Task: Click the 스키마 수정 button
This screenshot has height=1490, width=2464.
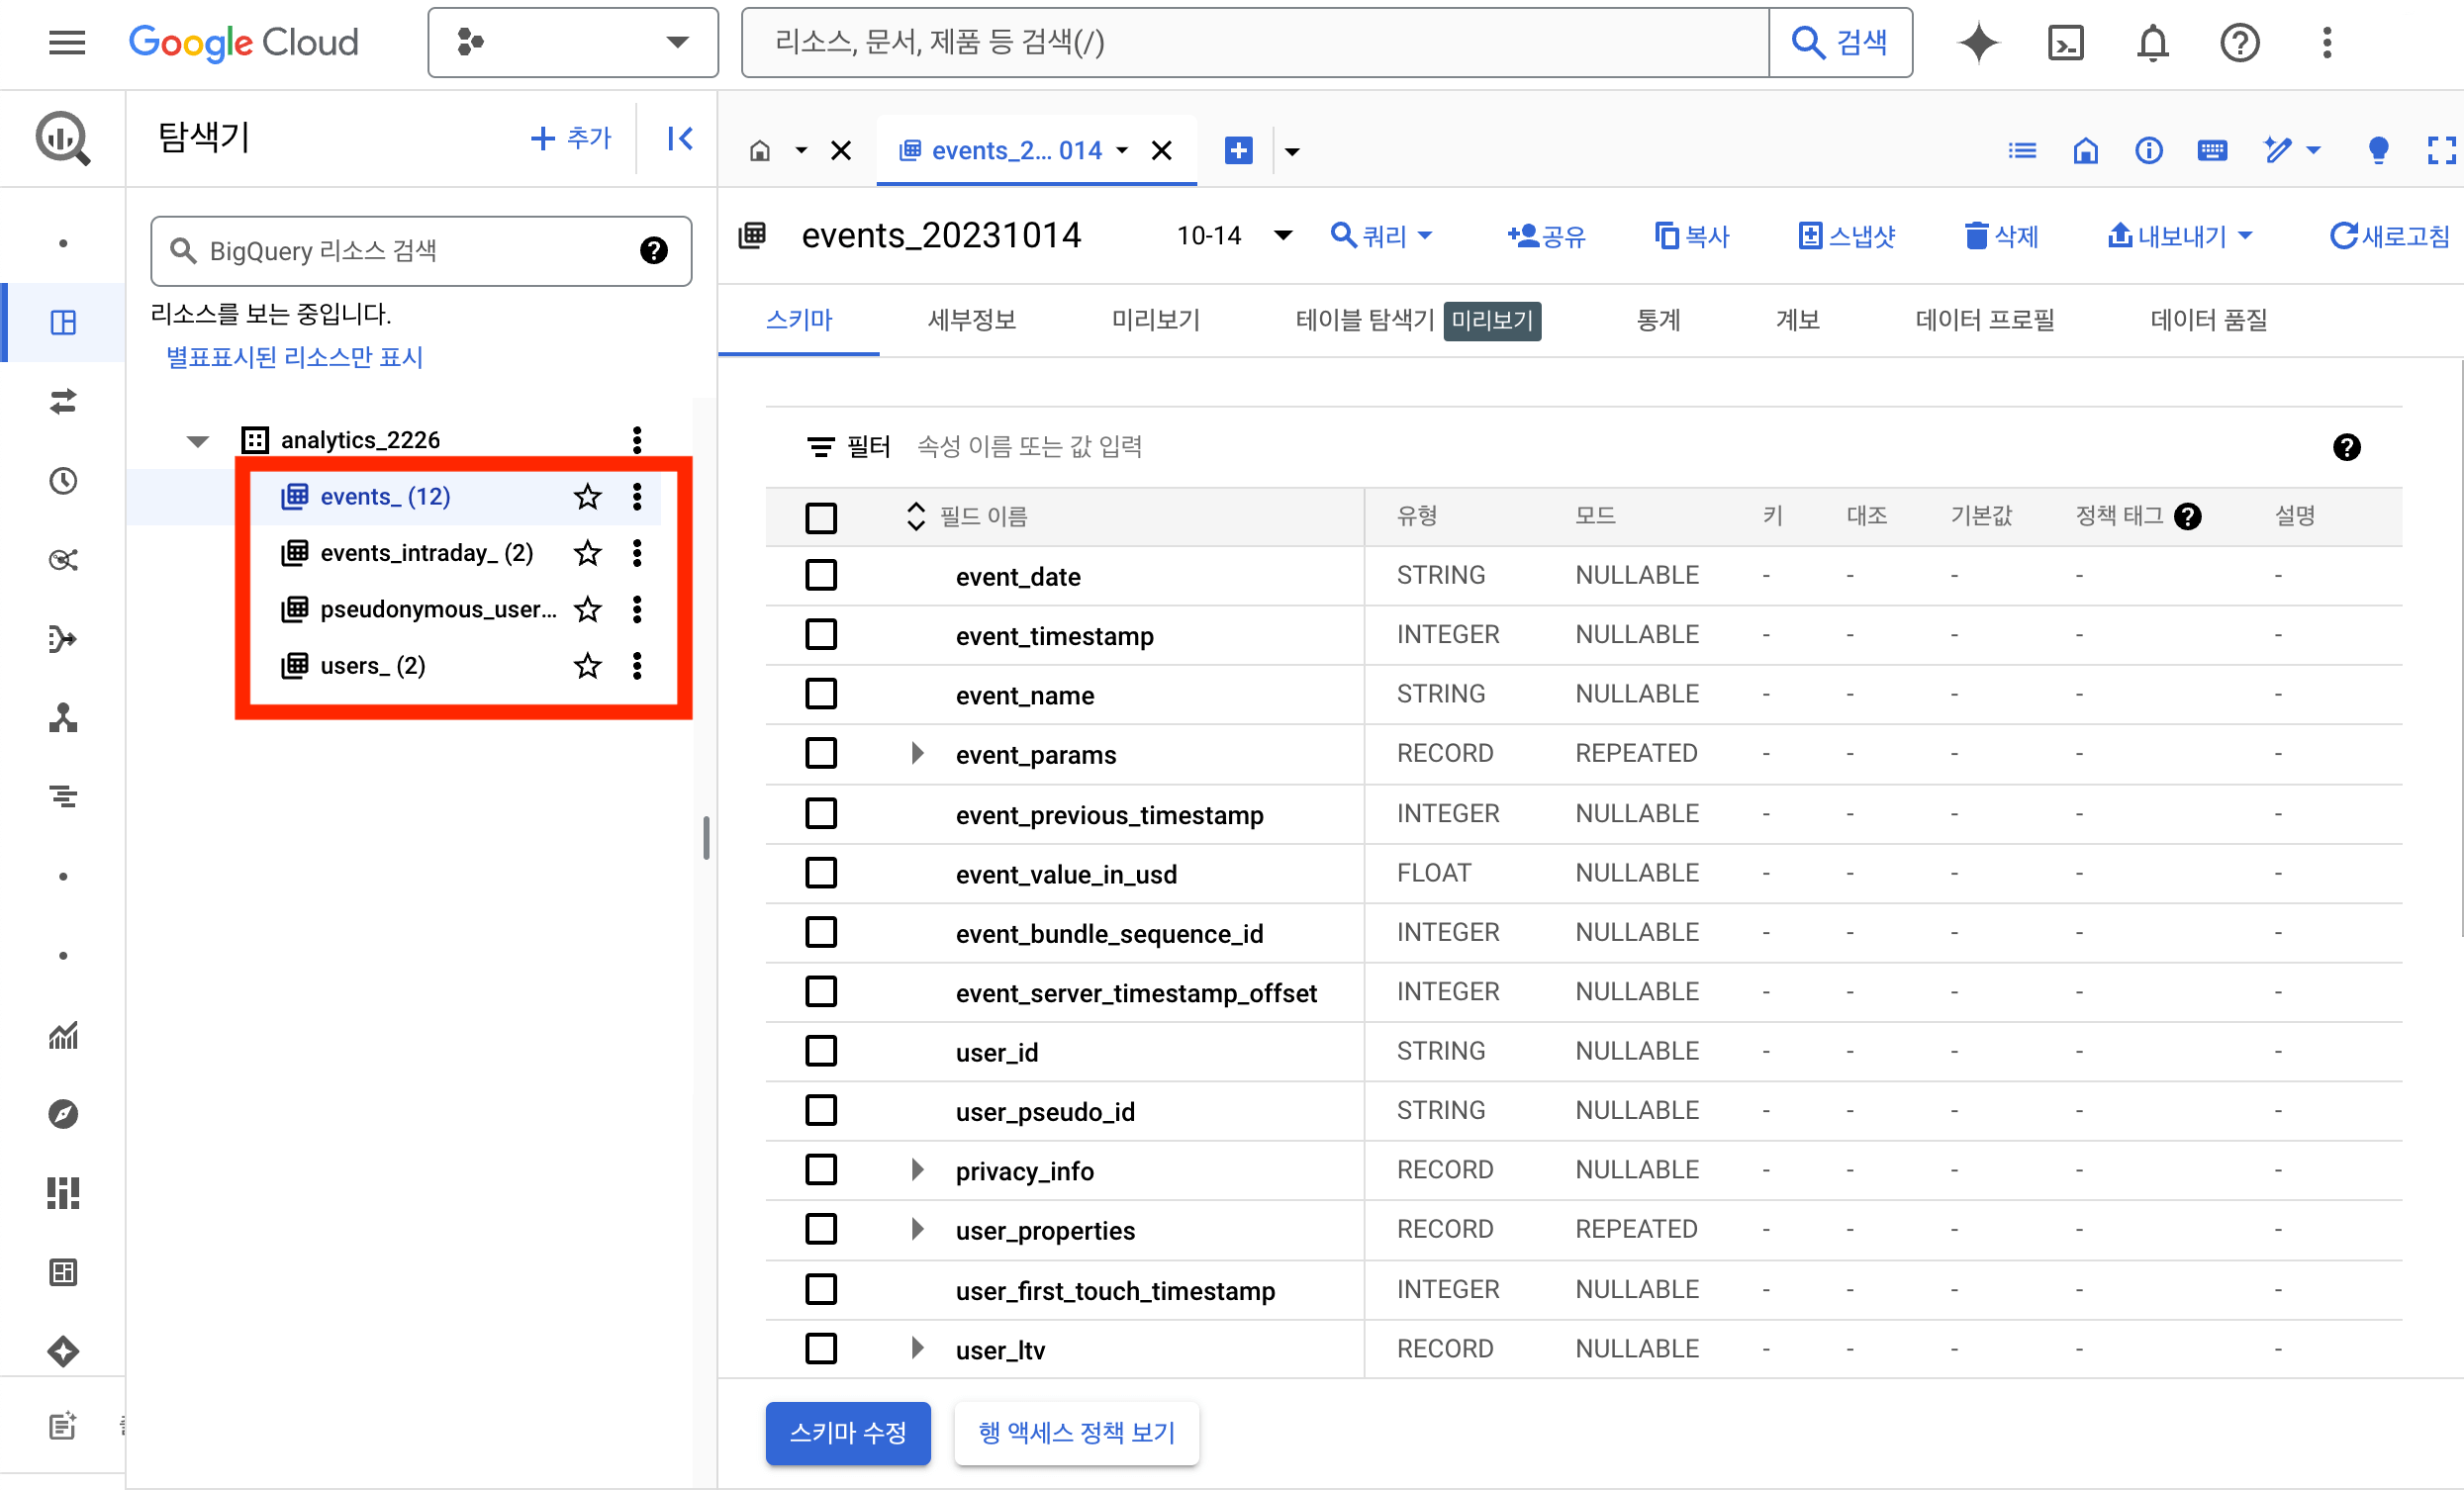Action: click(x=850, y=1434)
